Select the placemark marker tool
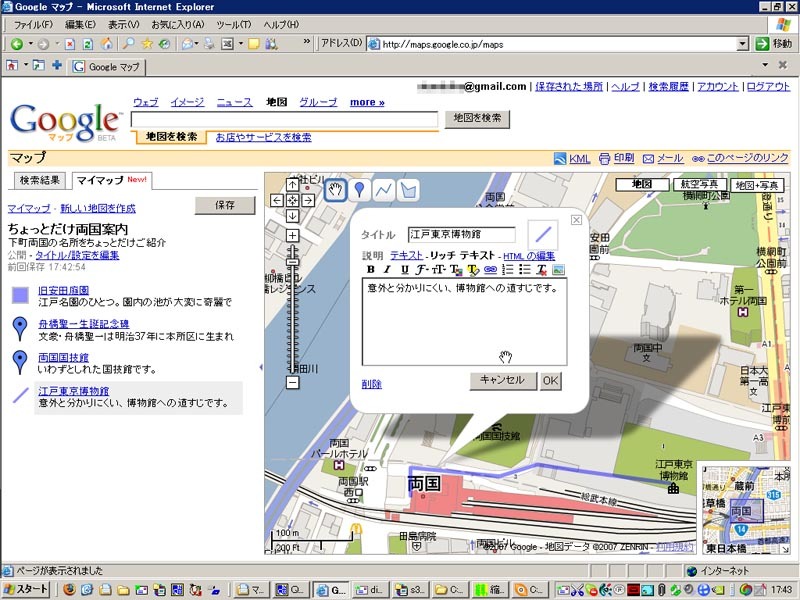This screenshot has height=600, width=800. click(359, 190)
